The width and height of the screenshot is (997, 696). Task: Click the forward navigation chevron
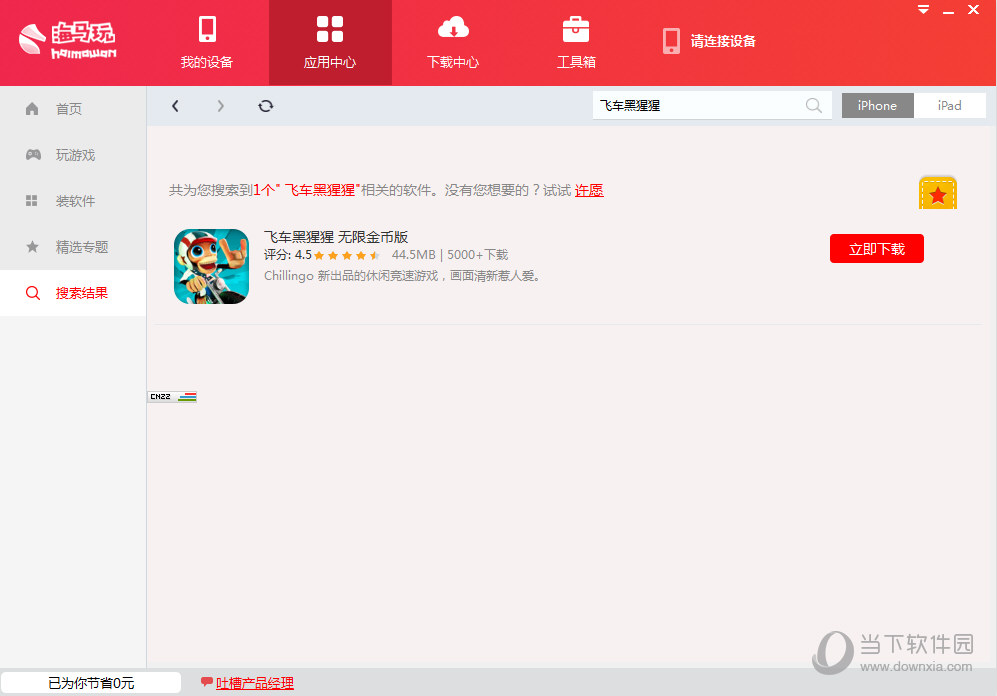pos(220,105)
